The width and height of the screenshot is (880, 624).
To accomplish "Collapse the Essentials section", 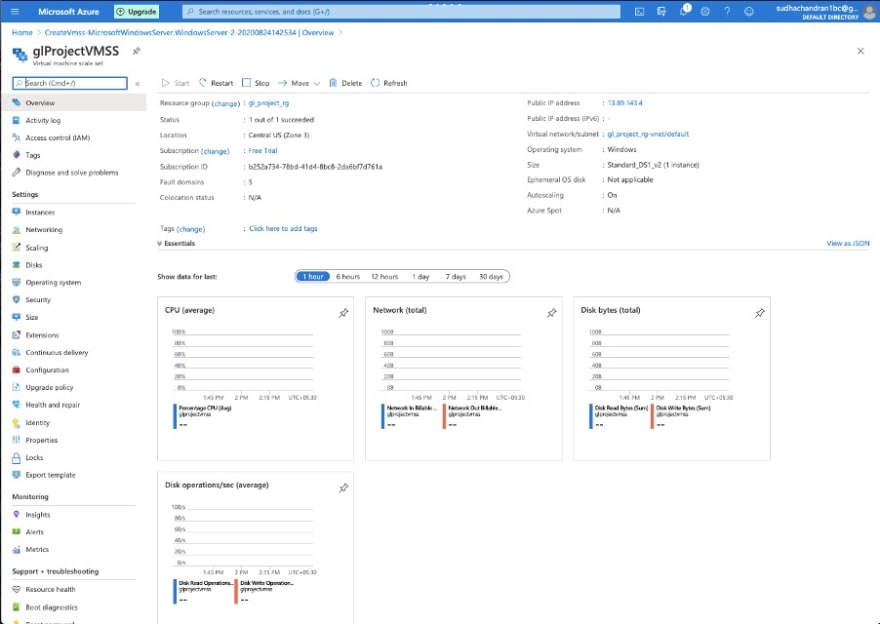I will pos(176,244).
